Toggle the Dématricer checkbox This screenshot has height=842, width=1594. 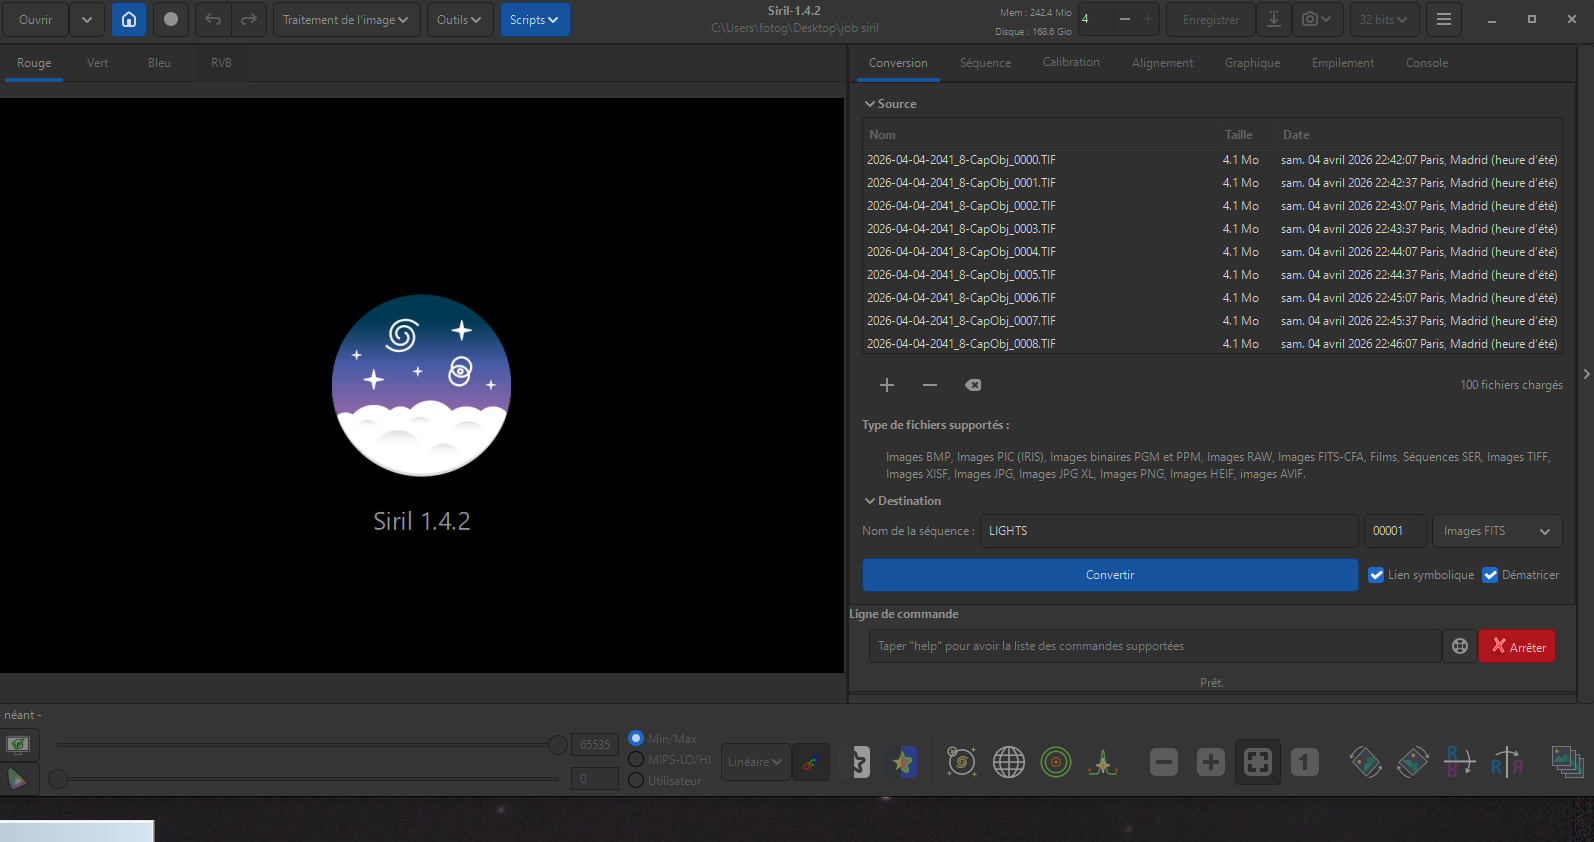tap(1490, 575)
